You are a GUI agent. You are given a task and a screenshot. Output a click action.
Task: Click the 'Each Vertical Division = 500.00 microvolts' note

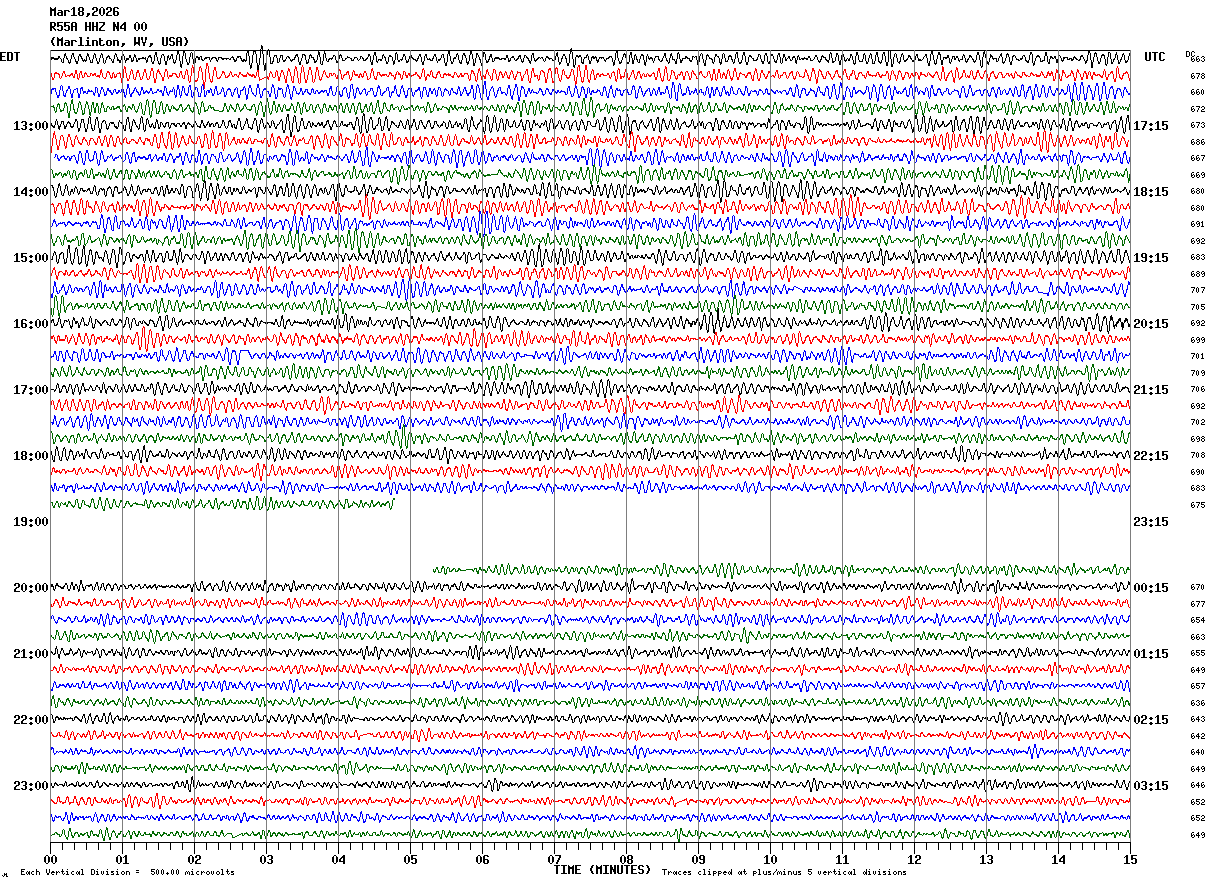(127, 873)
